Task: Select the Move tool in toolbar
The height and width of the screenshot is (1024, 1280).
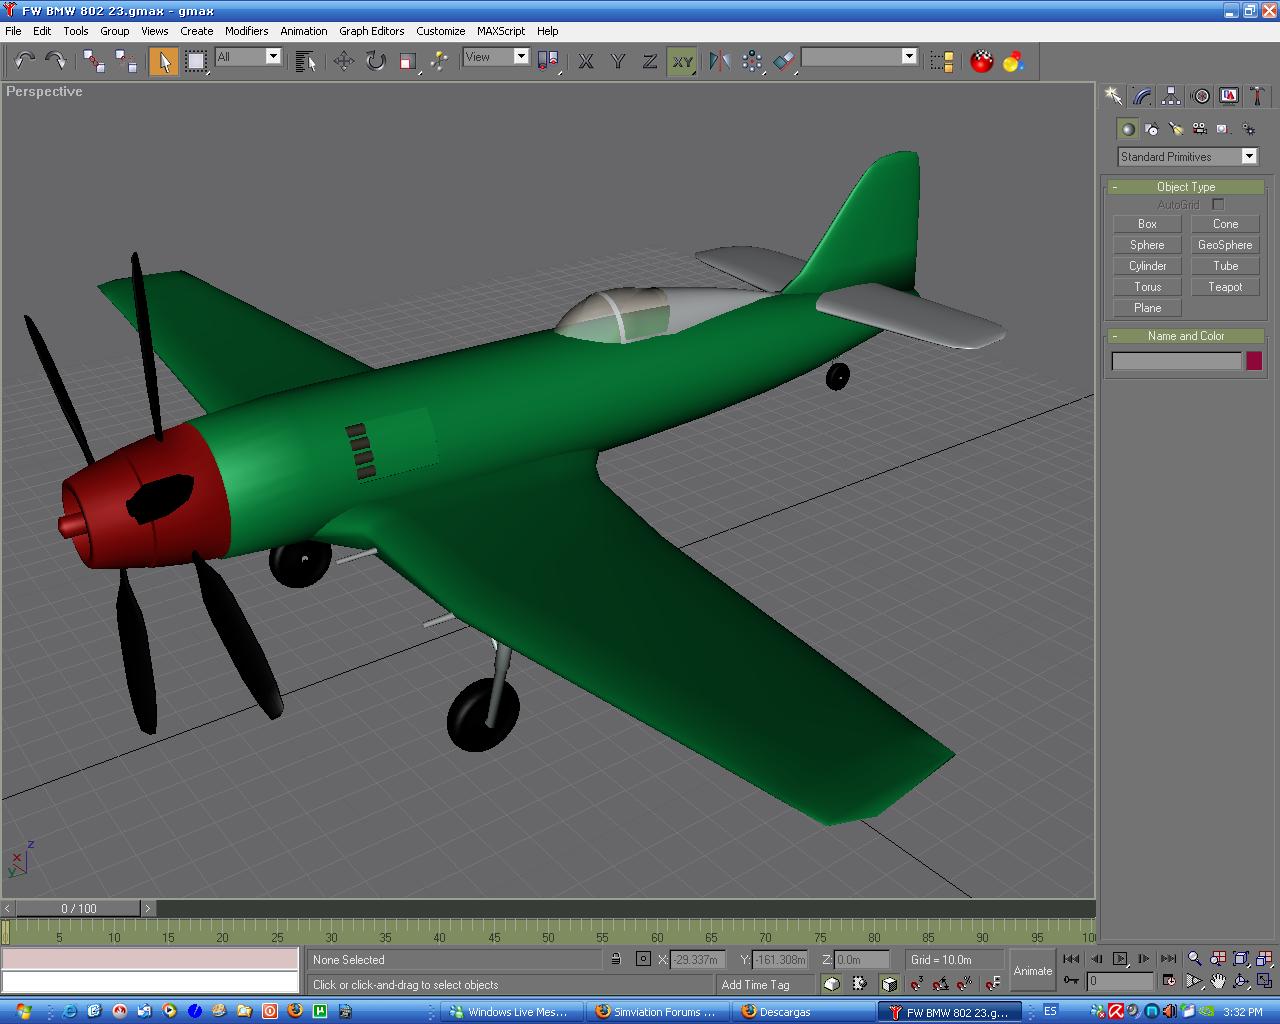Action: tap(343, 62)
